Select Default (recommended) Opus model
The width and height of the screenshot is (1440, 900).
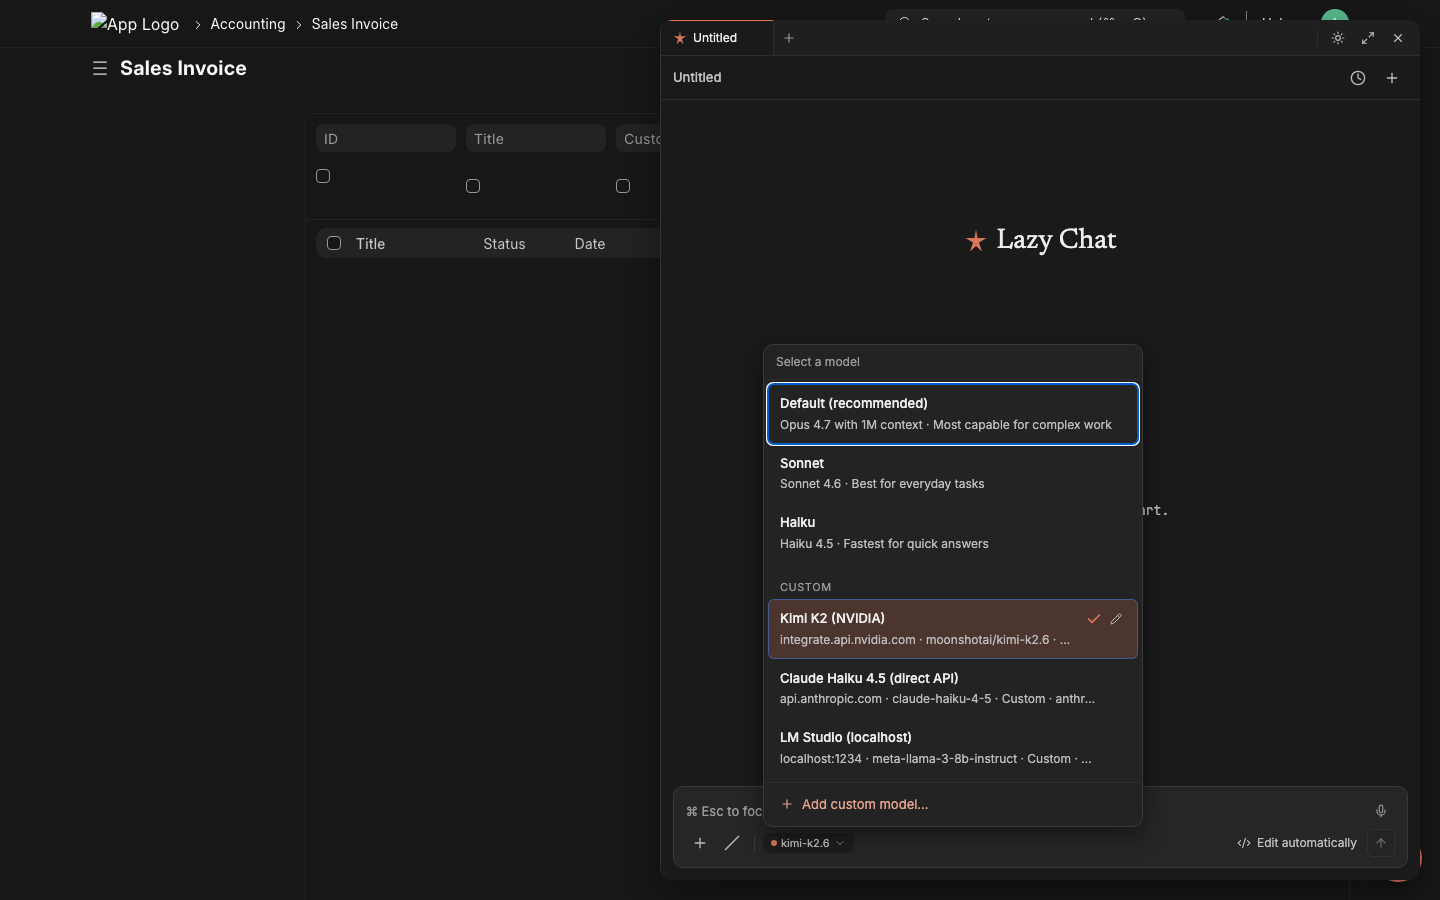953,414
